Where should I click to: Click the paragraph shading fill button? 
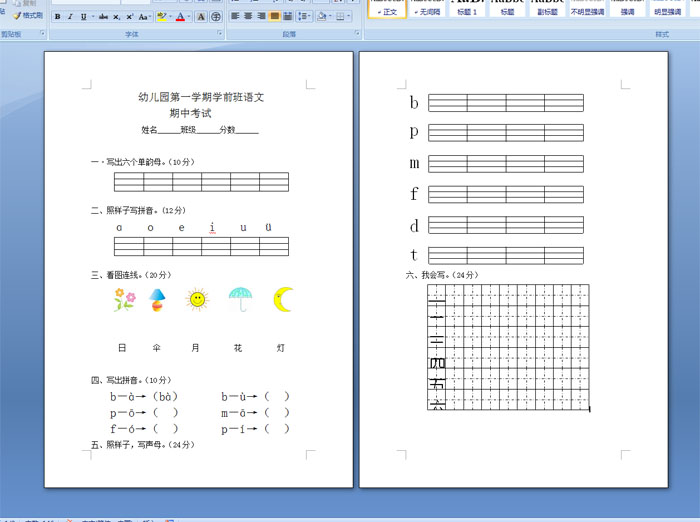(321, 16)
